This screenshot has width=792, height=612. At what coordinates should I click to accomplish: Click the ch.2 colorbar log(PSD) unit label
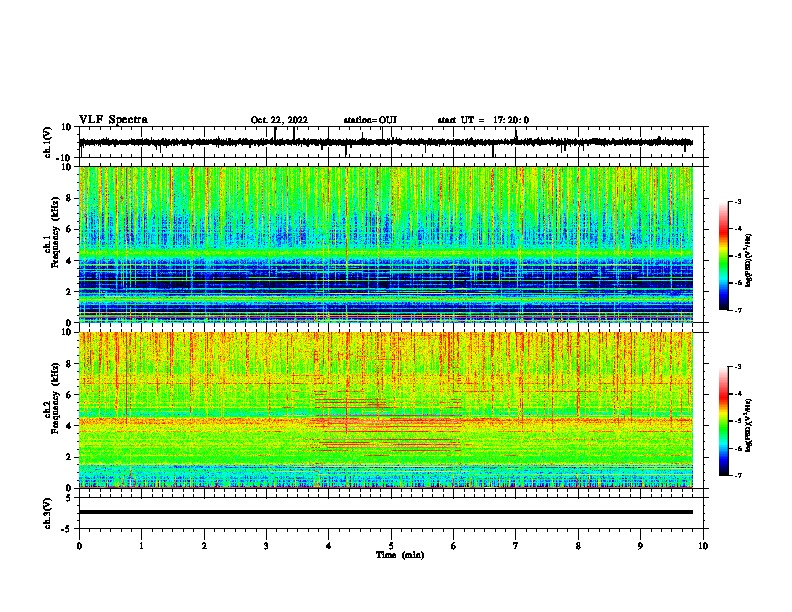click(x=748, y=426)
